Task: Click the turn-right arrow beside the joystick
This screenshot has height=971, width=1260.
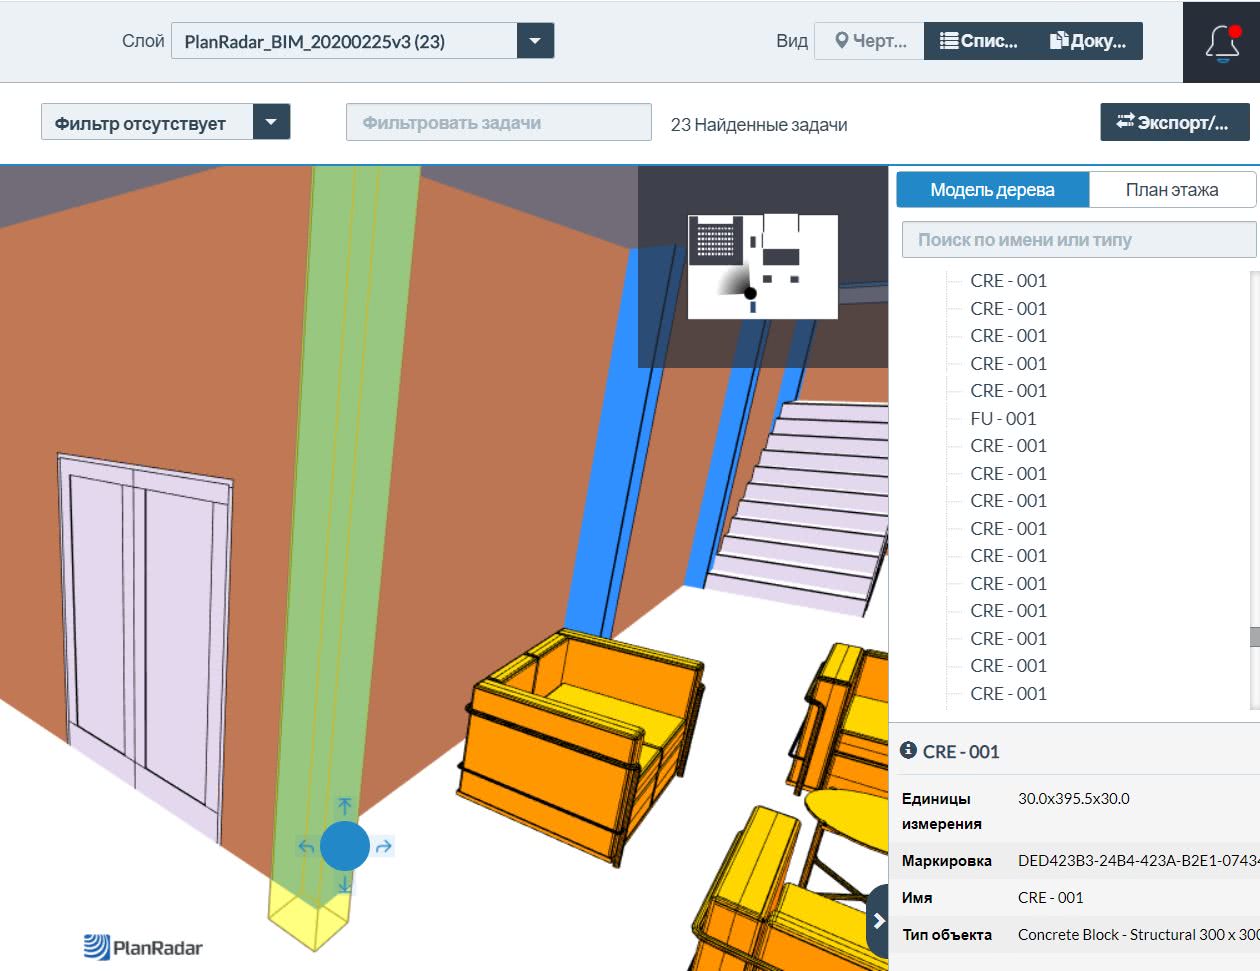Action: tap(384, 847)
